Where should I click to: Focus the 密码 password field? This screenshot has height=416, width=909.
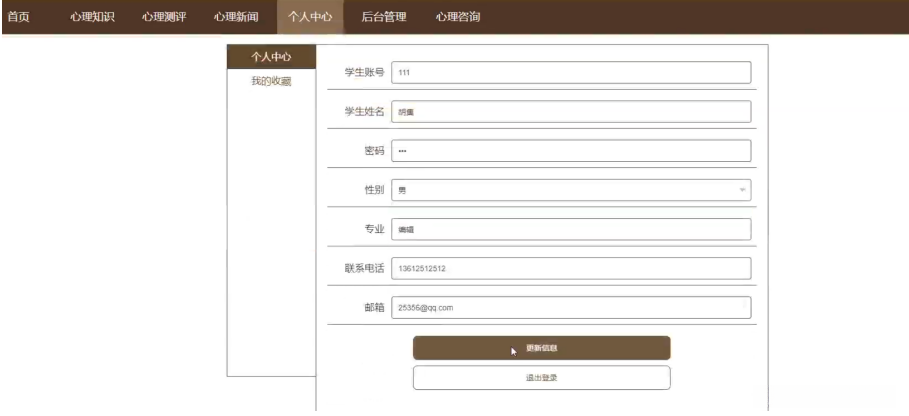click(571, 151)
